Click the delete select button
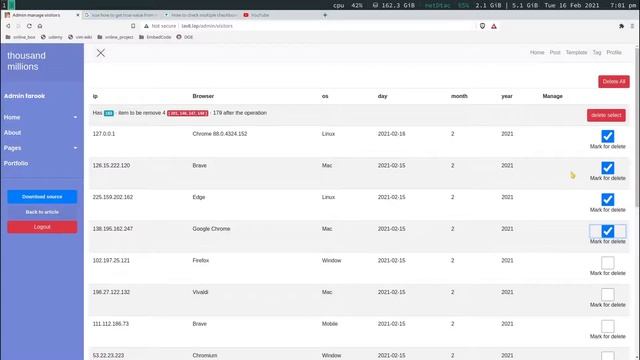This screenshot has width=640, height=360. (606, 115)
